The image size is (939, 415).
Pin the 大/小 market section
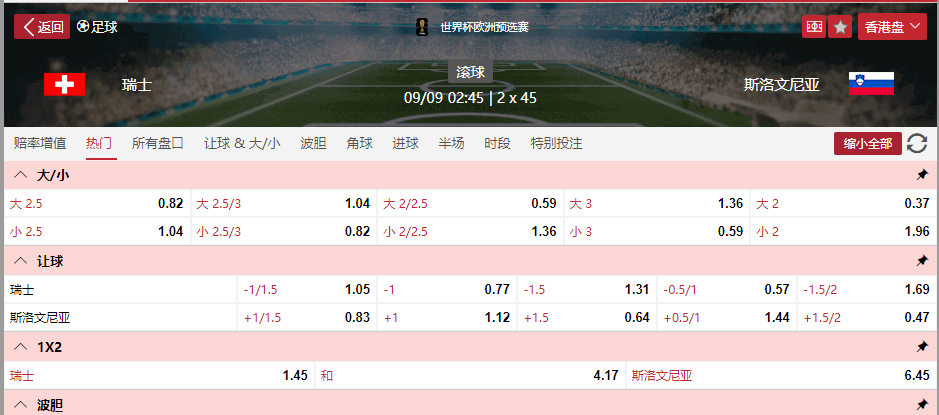click(922, 175)
